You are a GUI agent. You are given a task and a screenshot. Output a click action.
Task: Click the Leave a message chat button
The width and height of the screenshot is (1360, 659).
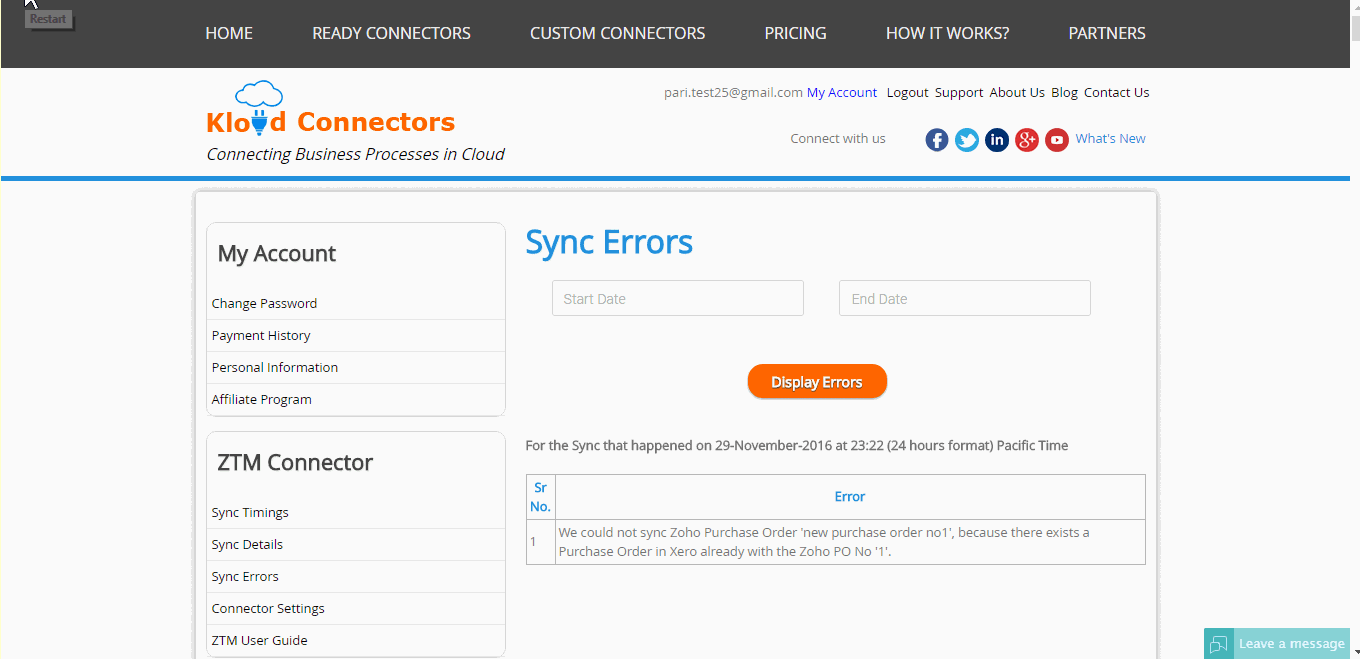(x=1277, y=643)
